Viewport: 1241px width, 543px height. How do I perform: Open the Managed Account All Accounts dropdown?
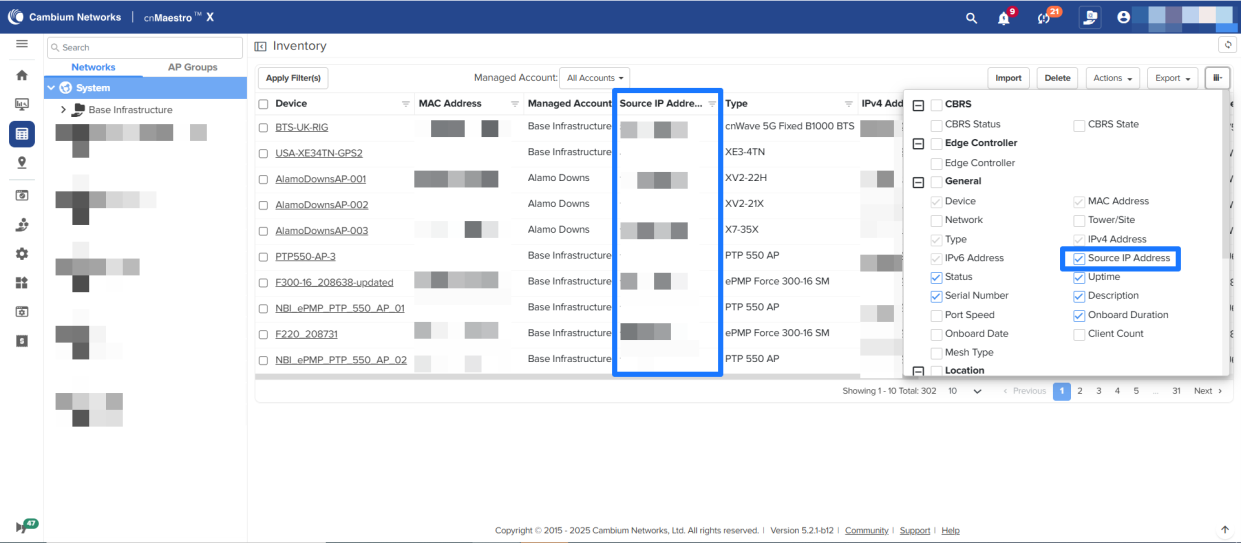click(596, 77)
